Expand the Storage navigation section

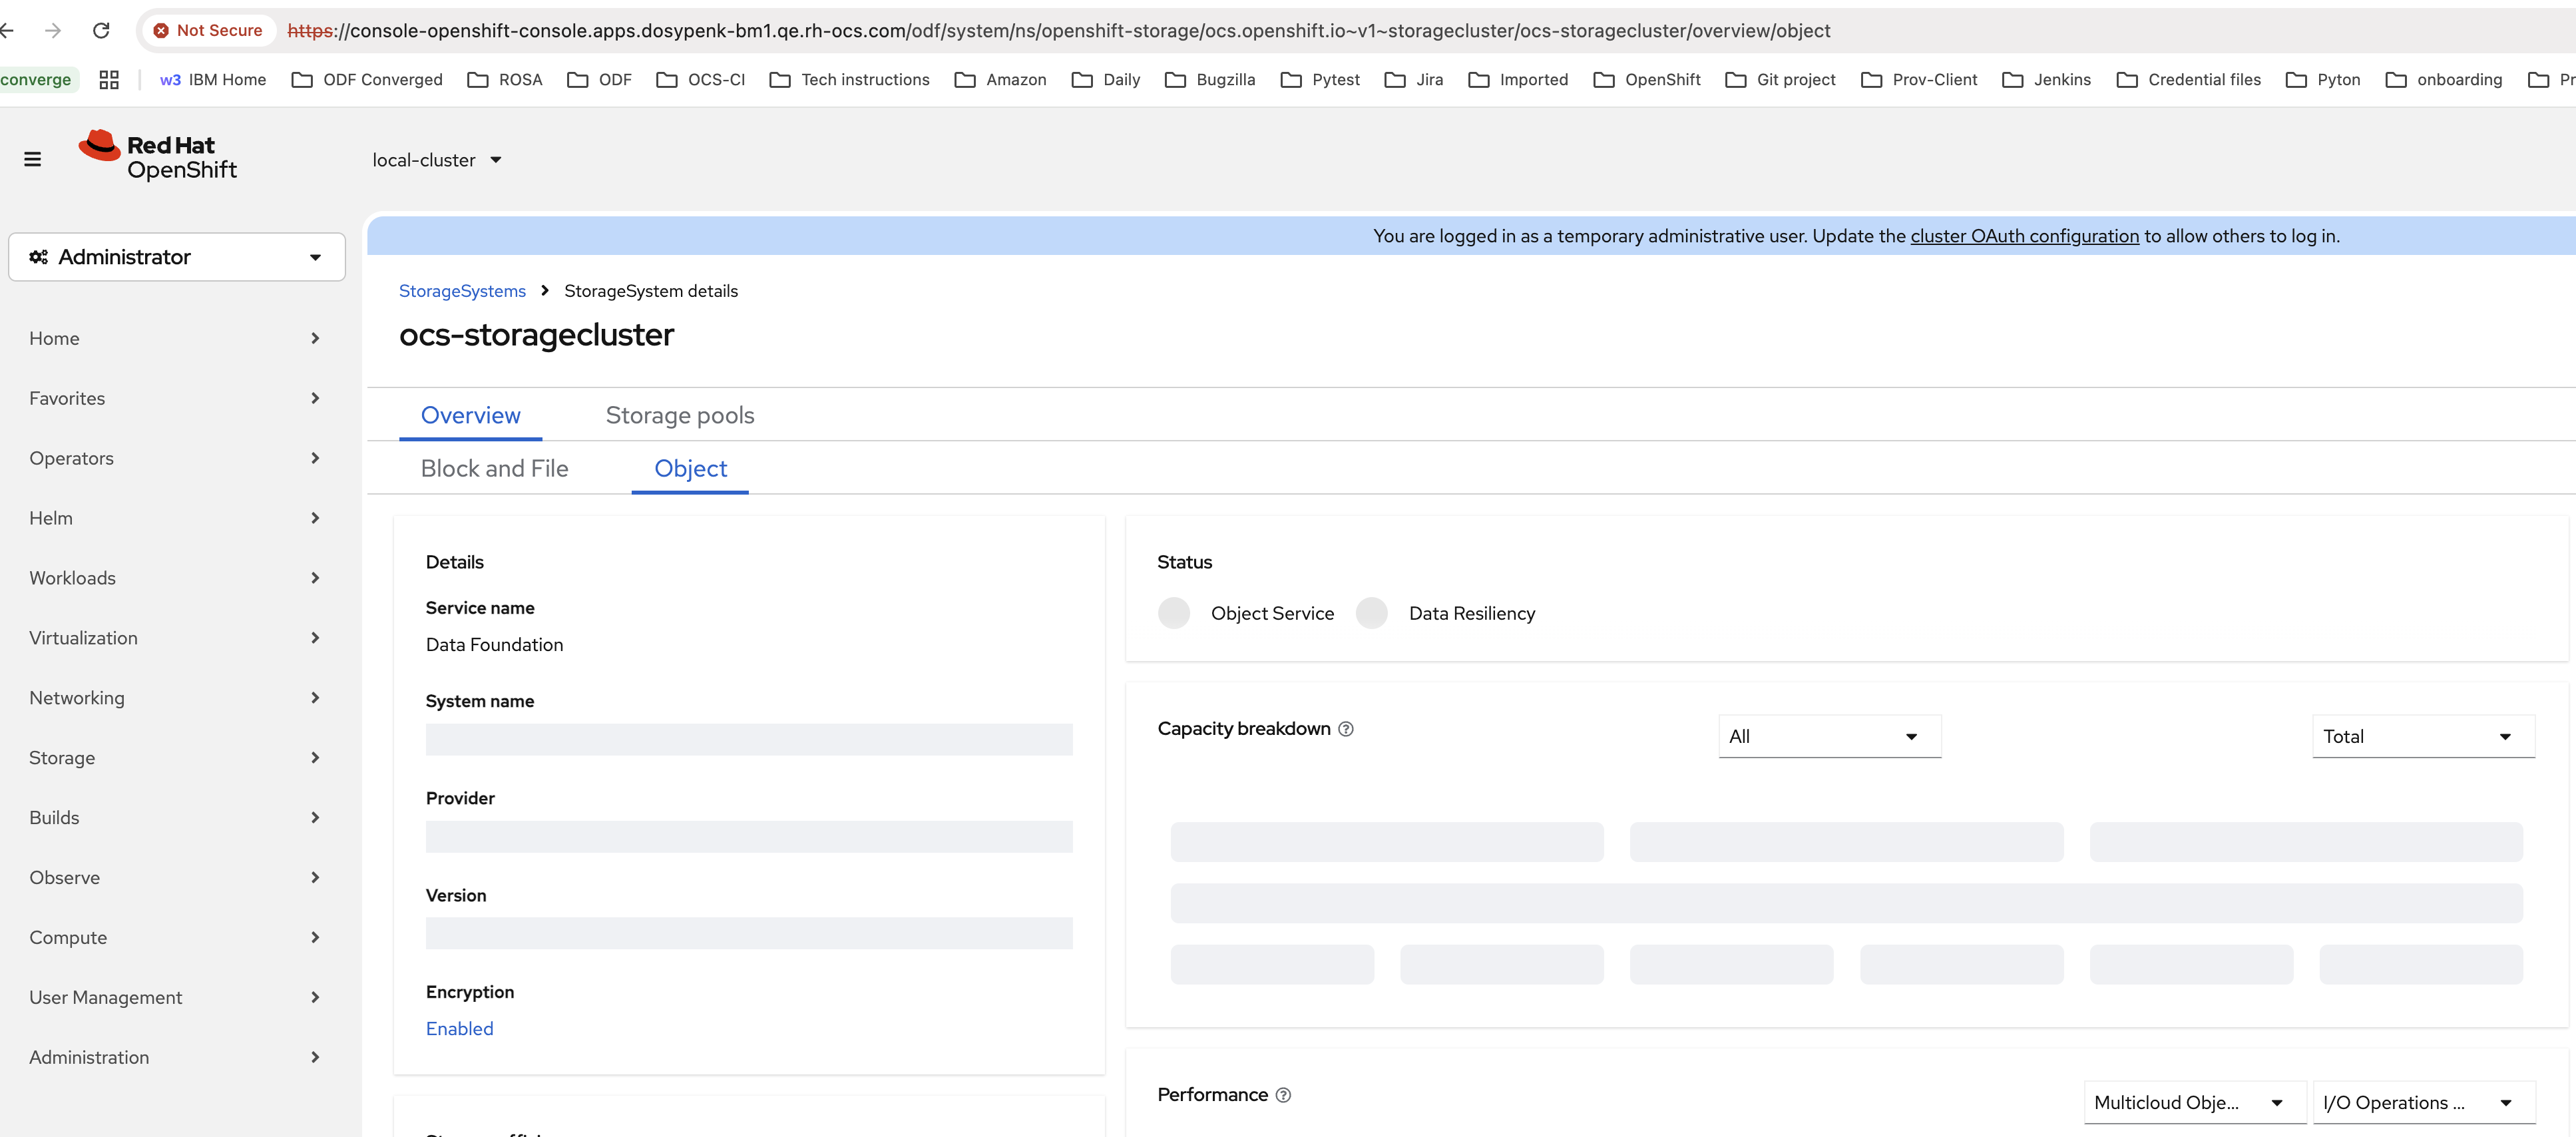[175, 758]
